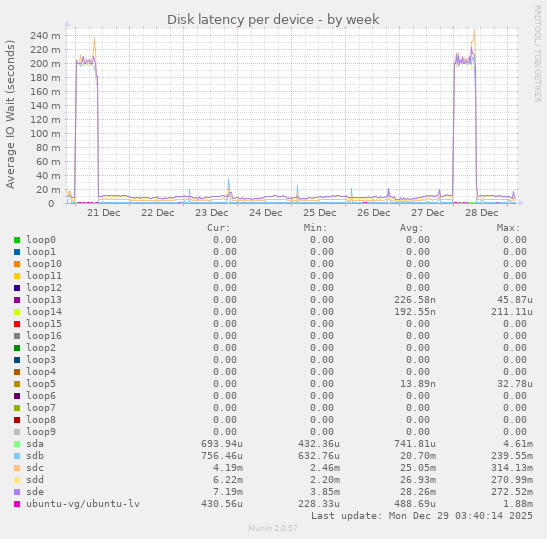The image size is (547, 539).
Task: Click sda max value '4.61m'
Action: pos(518,444)
